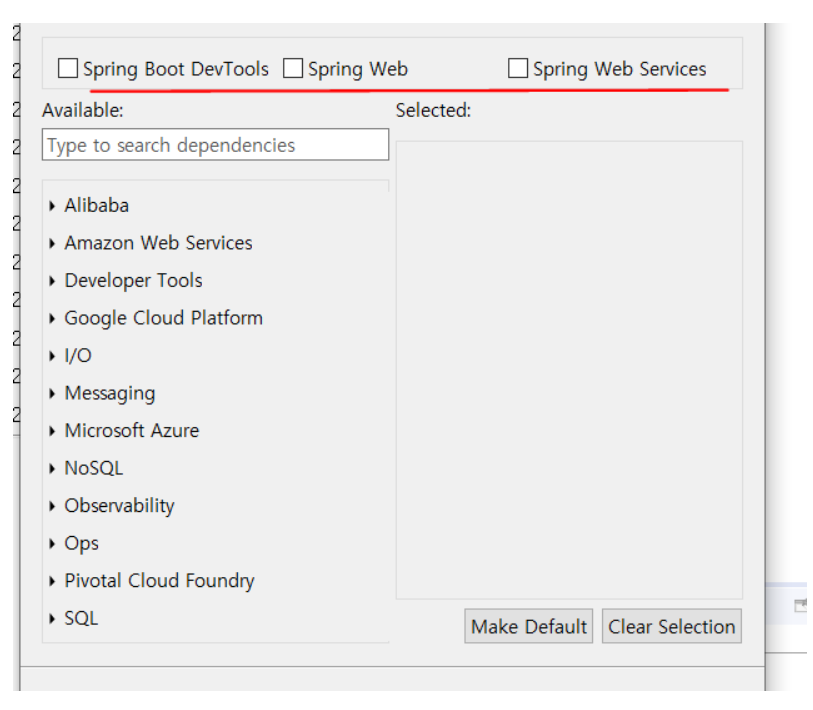This screenshot has width=813, height=710.
Task: Select the Developer Tools label
Action: tap(133, 281)
